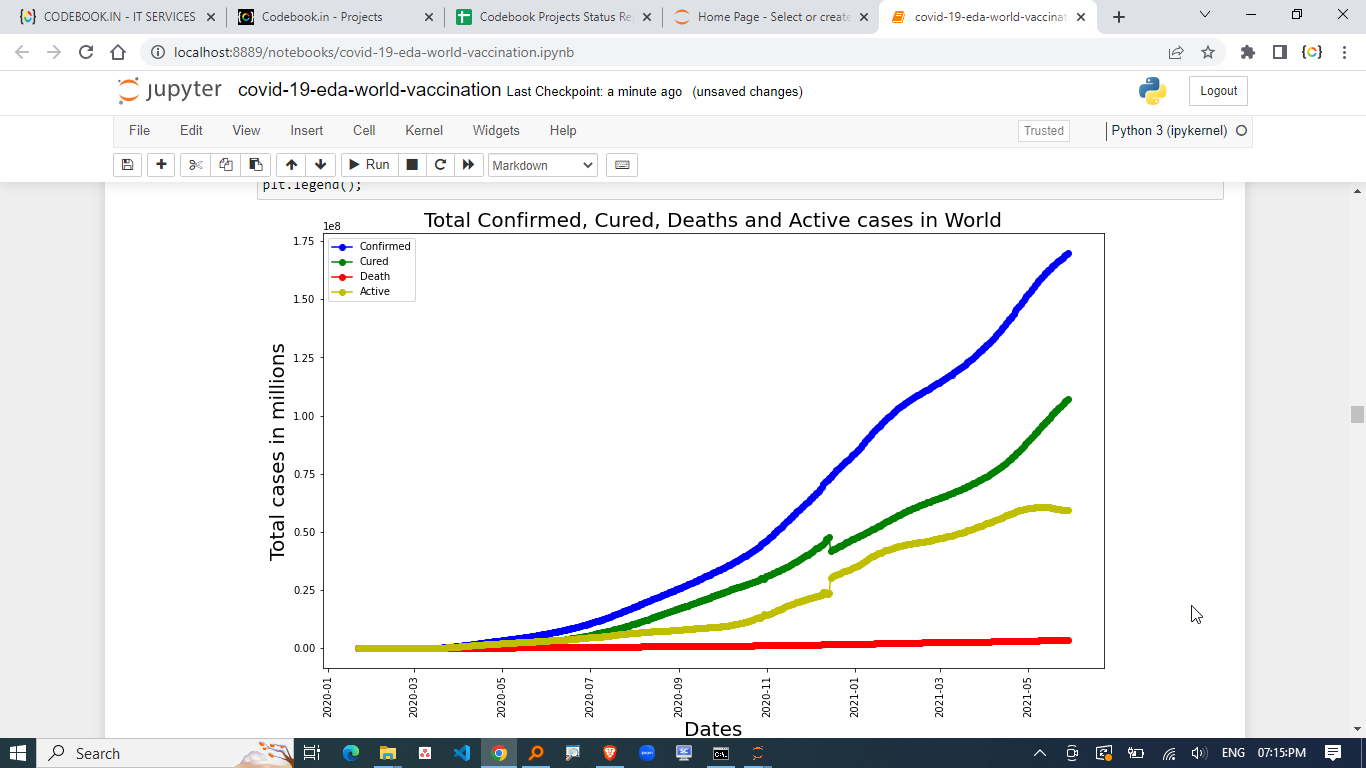Toggle the browser side panel
This screenshot has width=1366, height=768.
[1279, 52]
